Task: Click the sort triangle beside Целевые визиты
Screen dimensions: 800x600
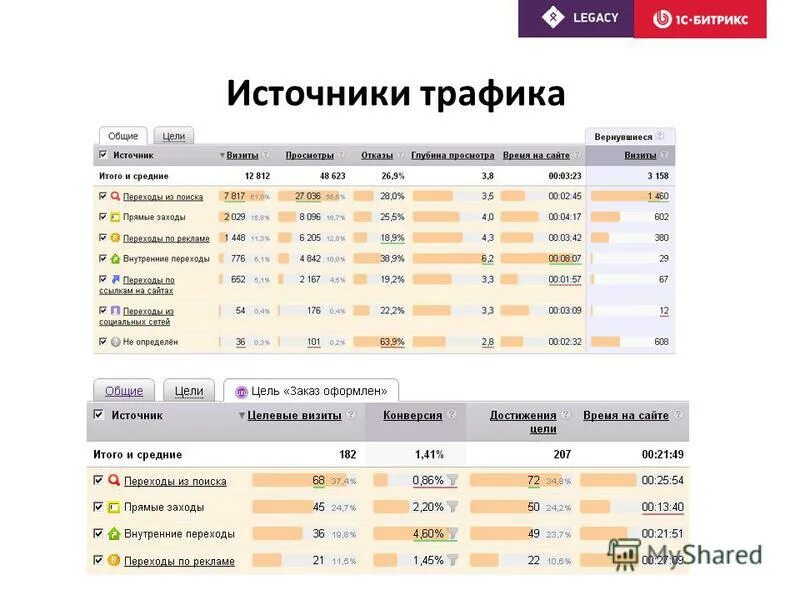Action: click(x=243, y=414)
